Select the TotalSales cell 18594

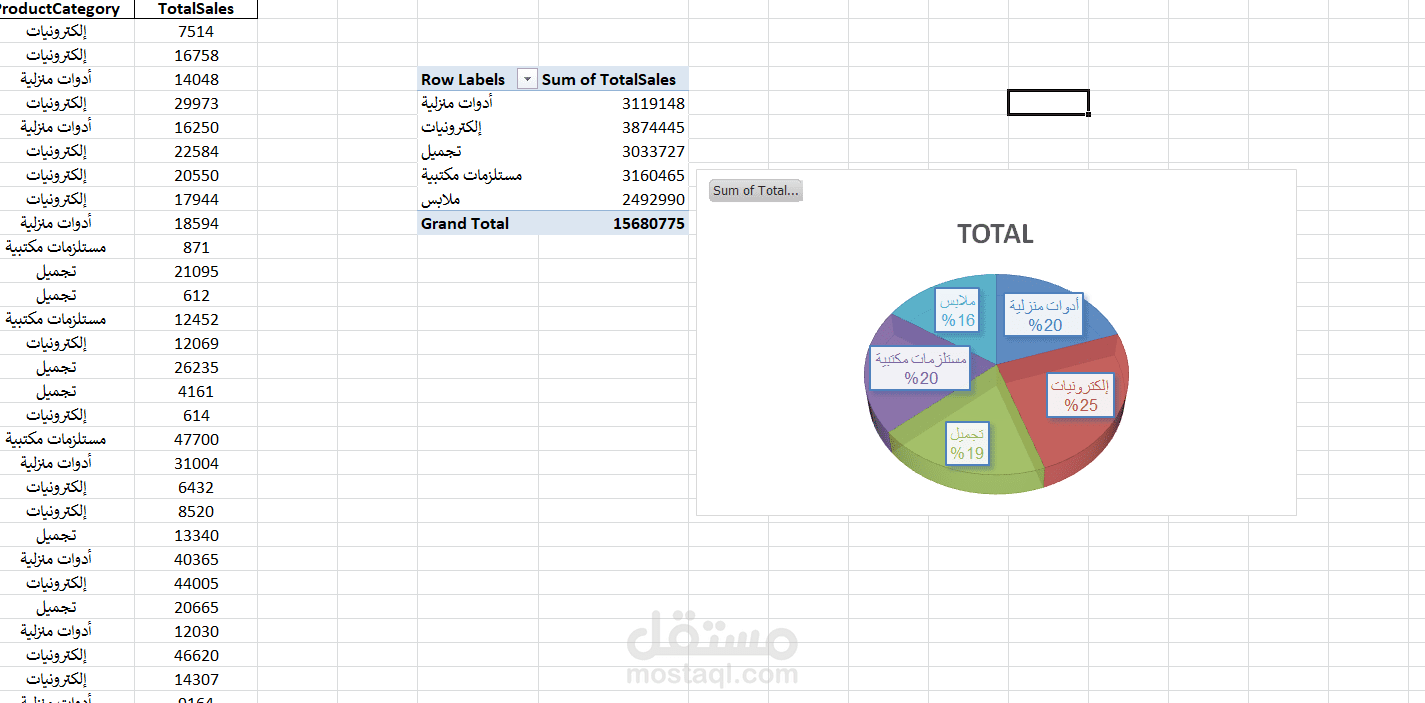(x=196, y=223)
